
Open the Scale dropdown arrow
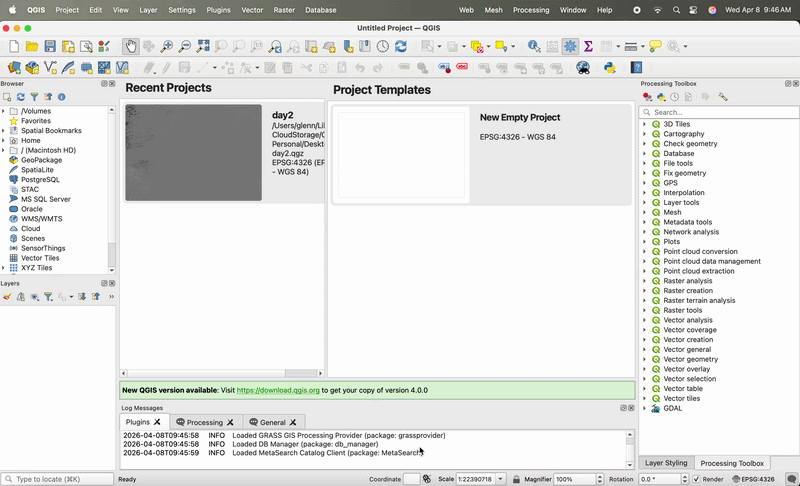501,479
